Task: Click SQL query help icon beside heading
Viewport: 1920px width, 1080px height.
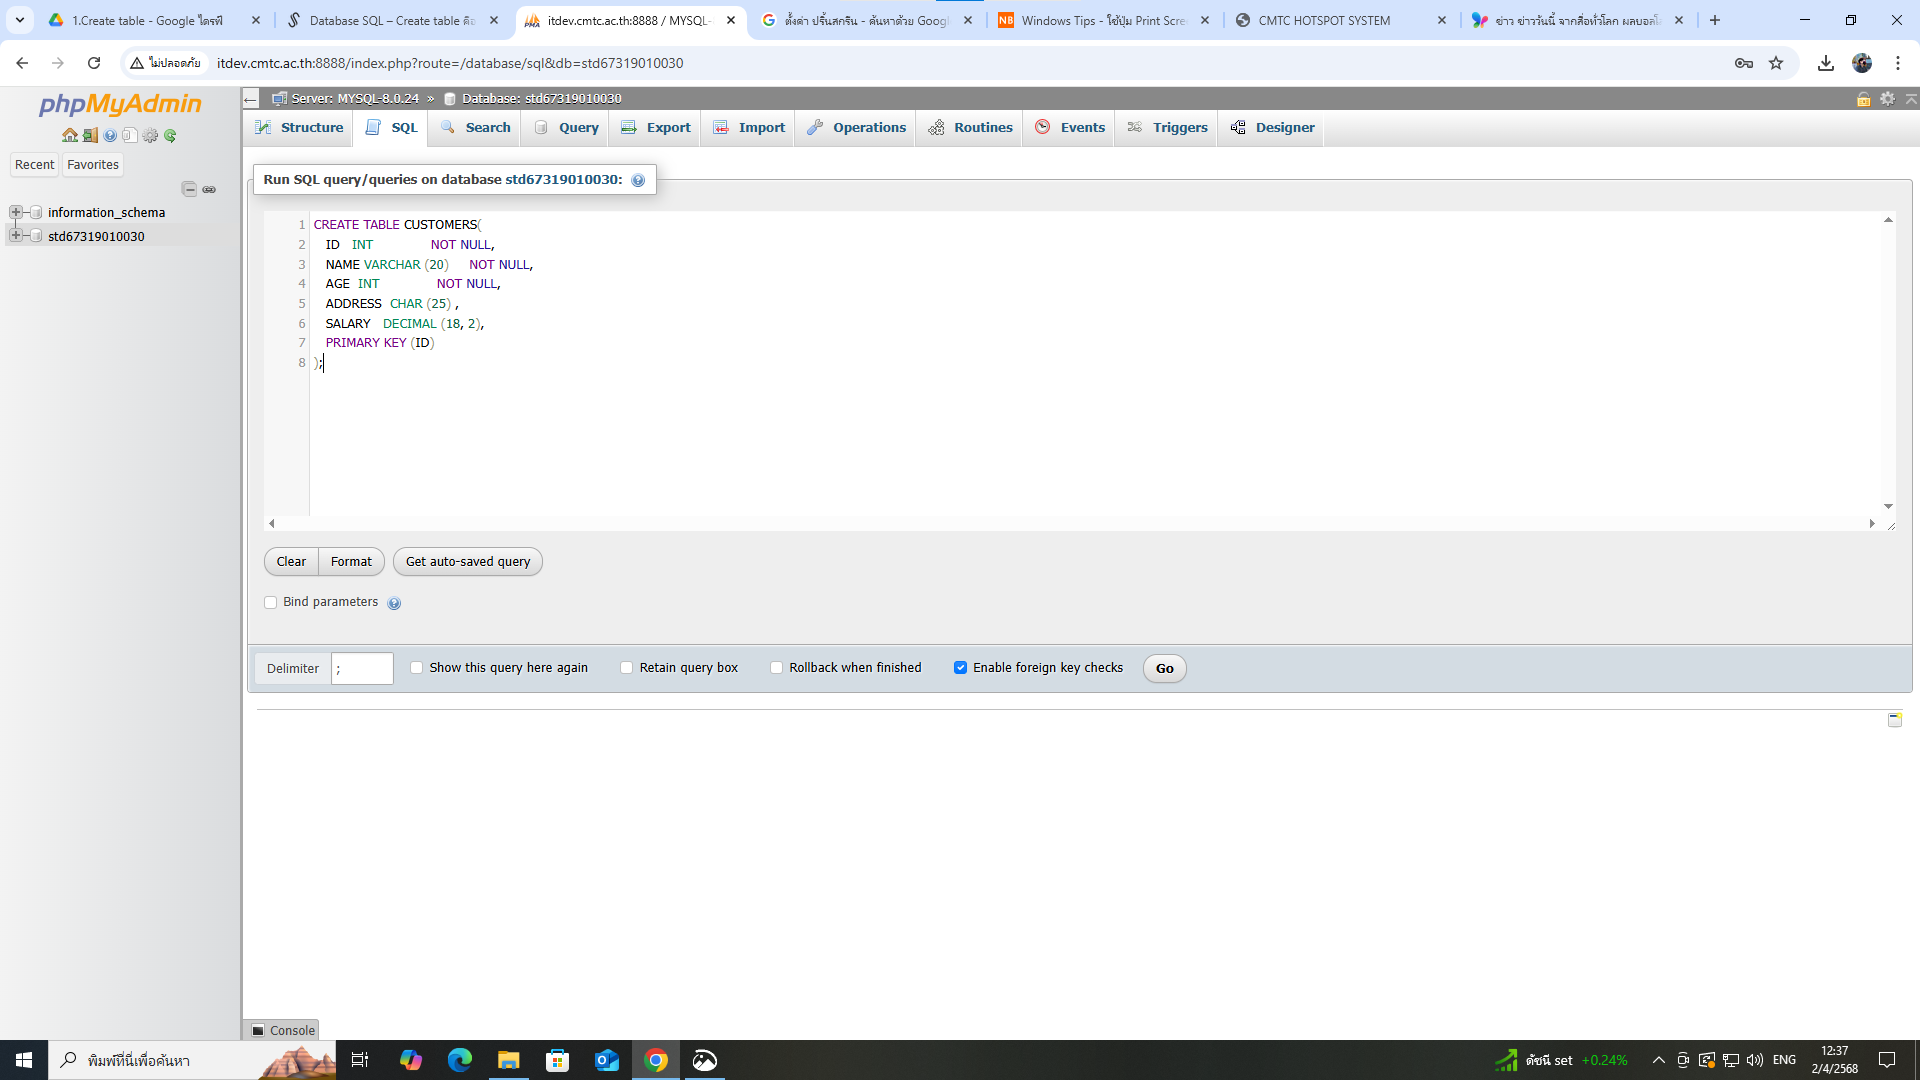Action: click(x=638, y=181)
